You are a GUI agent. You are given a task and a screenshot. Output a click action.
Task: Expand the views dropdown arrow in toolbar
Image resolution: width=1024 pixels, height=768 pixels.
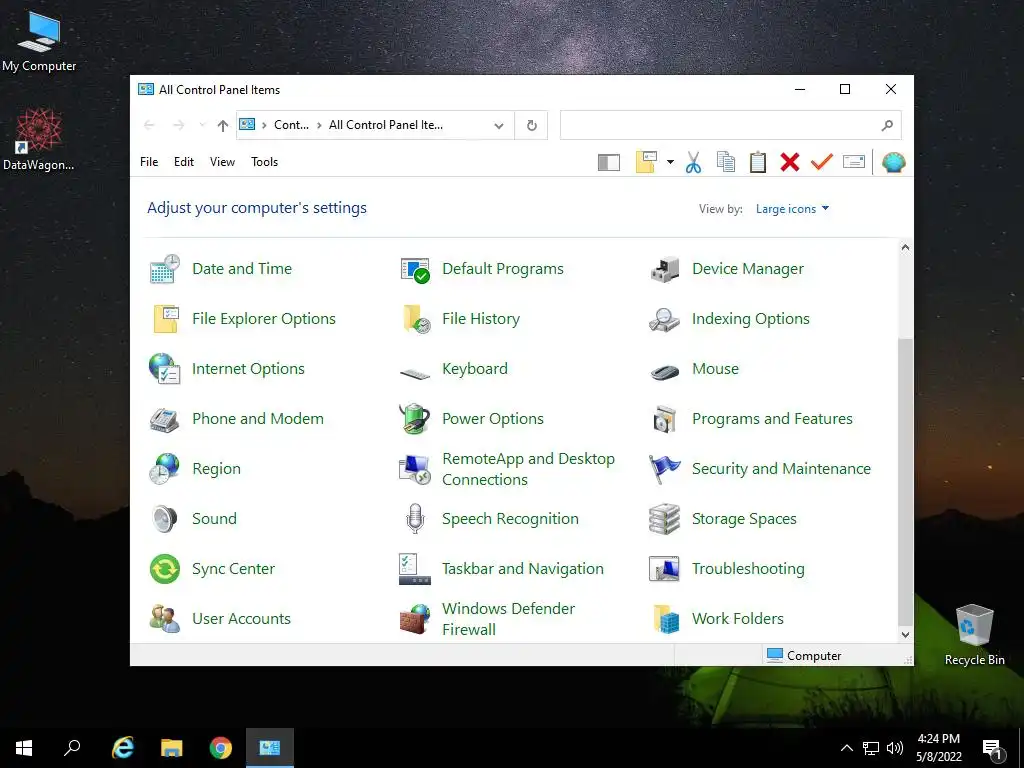(x=670, y=162)
